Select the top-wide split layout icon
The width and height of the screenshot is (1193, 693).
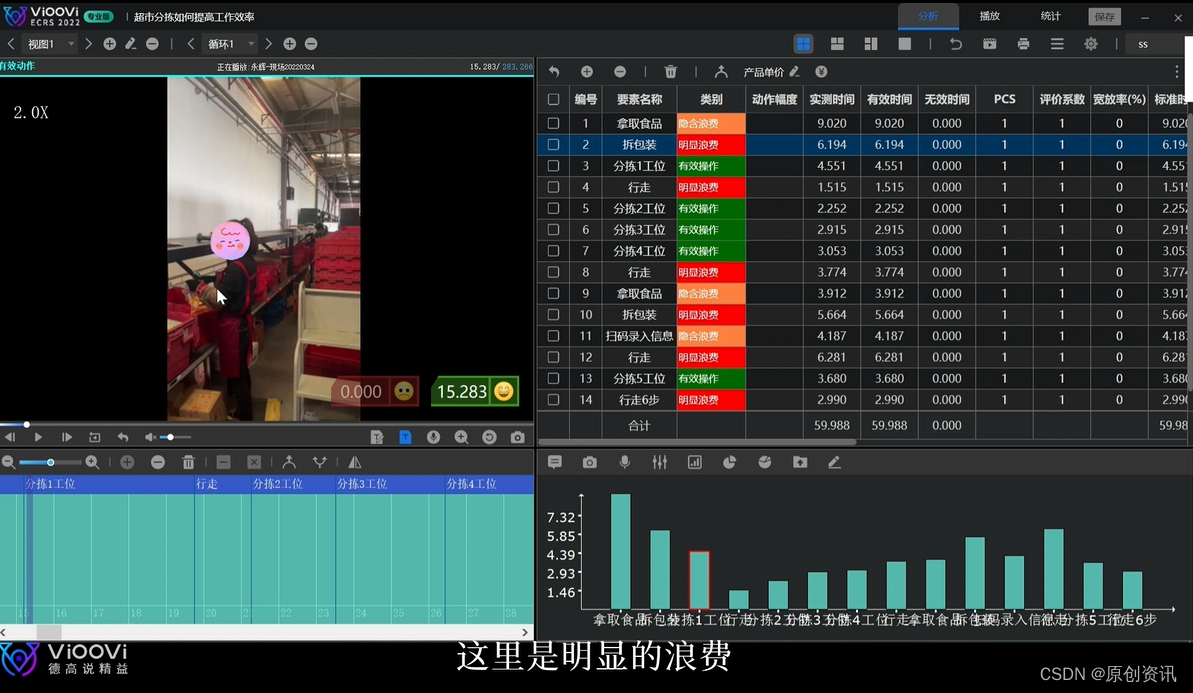(837, 44)
